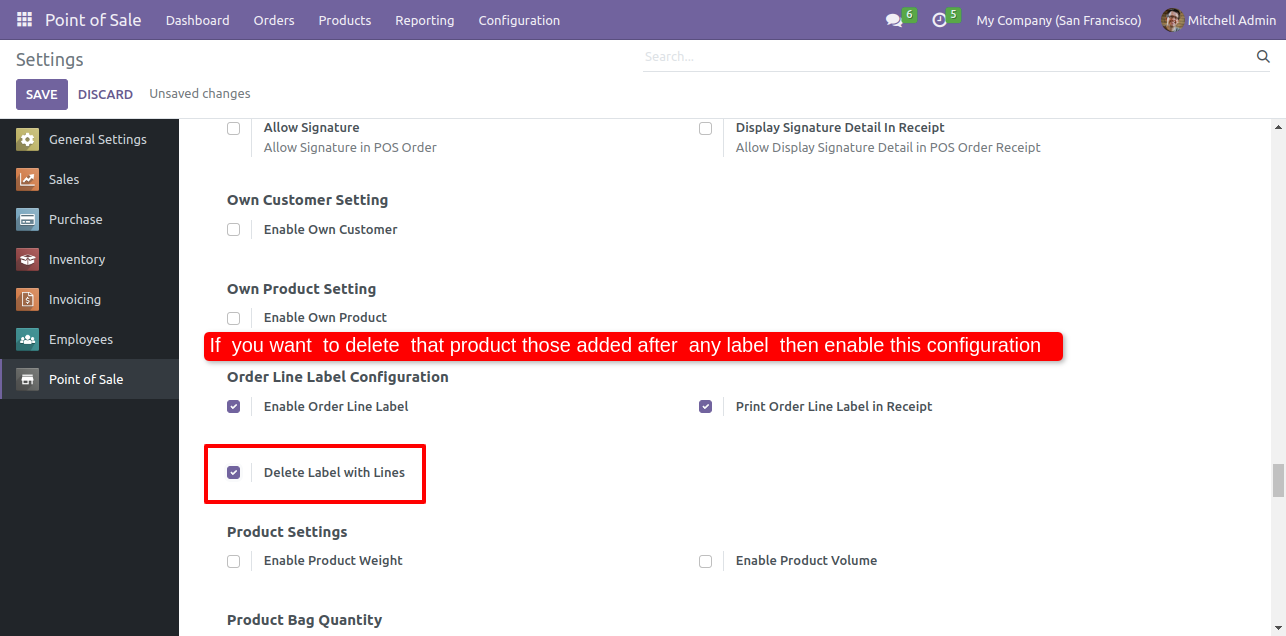The width and height of the screenshot is (1286, 636).
Task: Check Enable Product Weight option
Action: point(233,561)
